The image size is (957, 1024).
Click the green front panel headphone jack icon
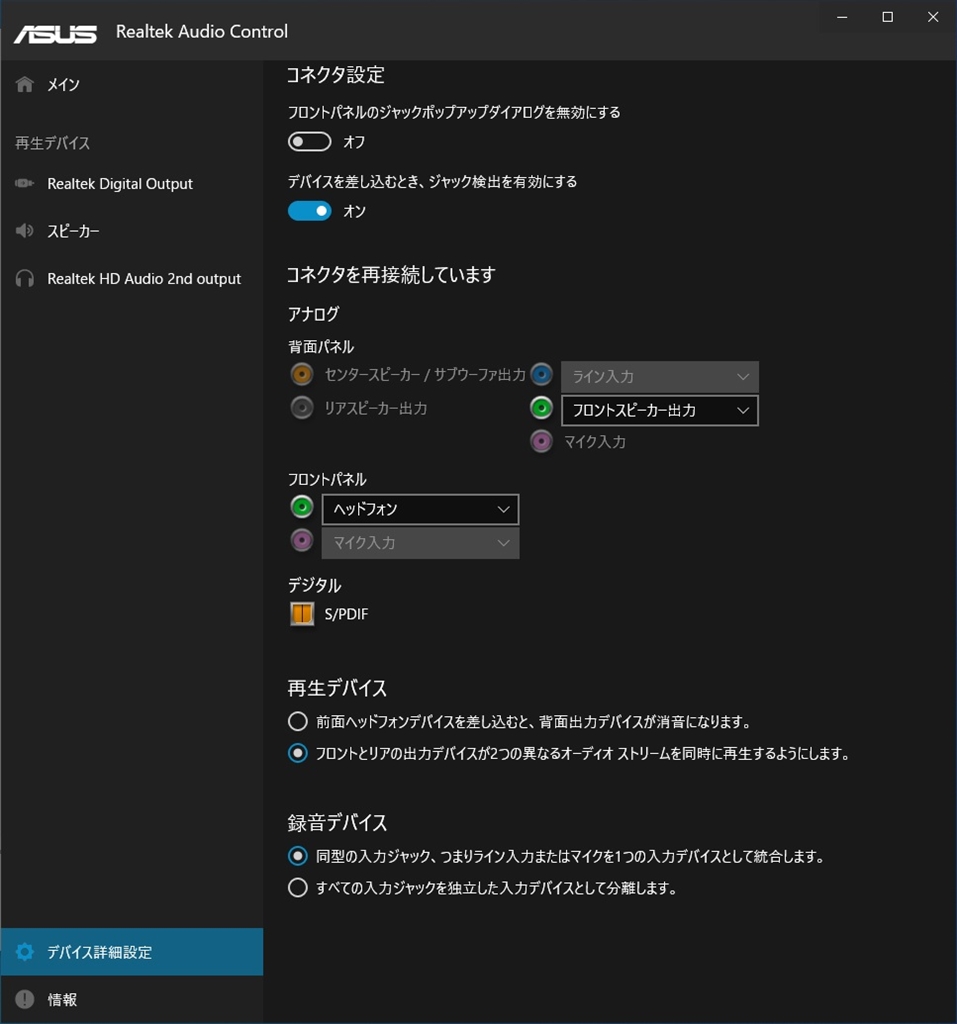tap(302, 507)
